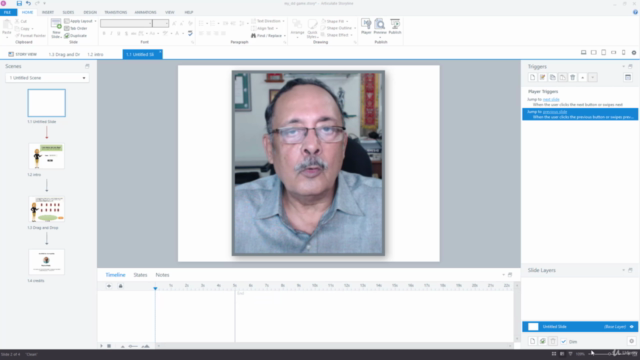Open the Text Direction dropdown

point(268,21)
